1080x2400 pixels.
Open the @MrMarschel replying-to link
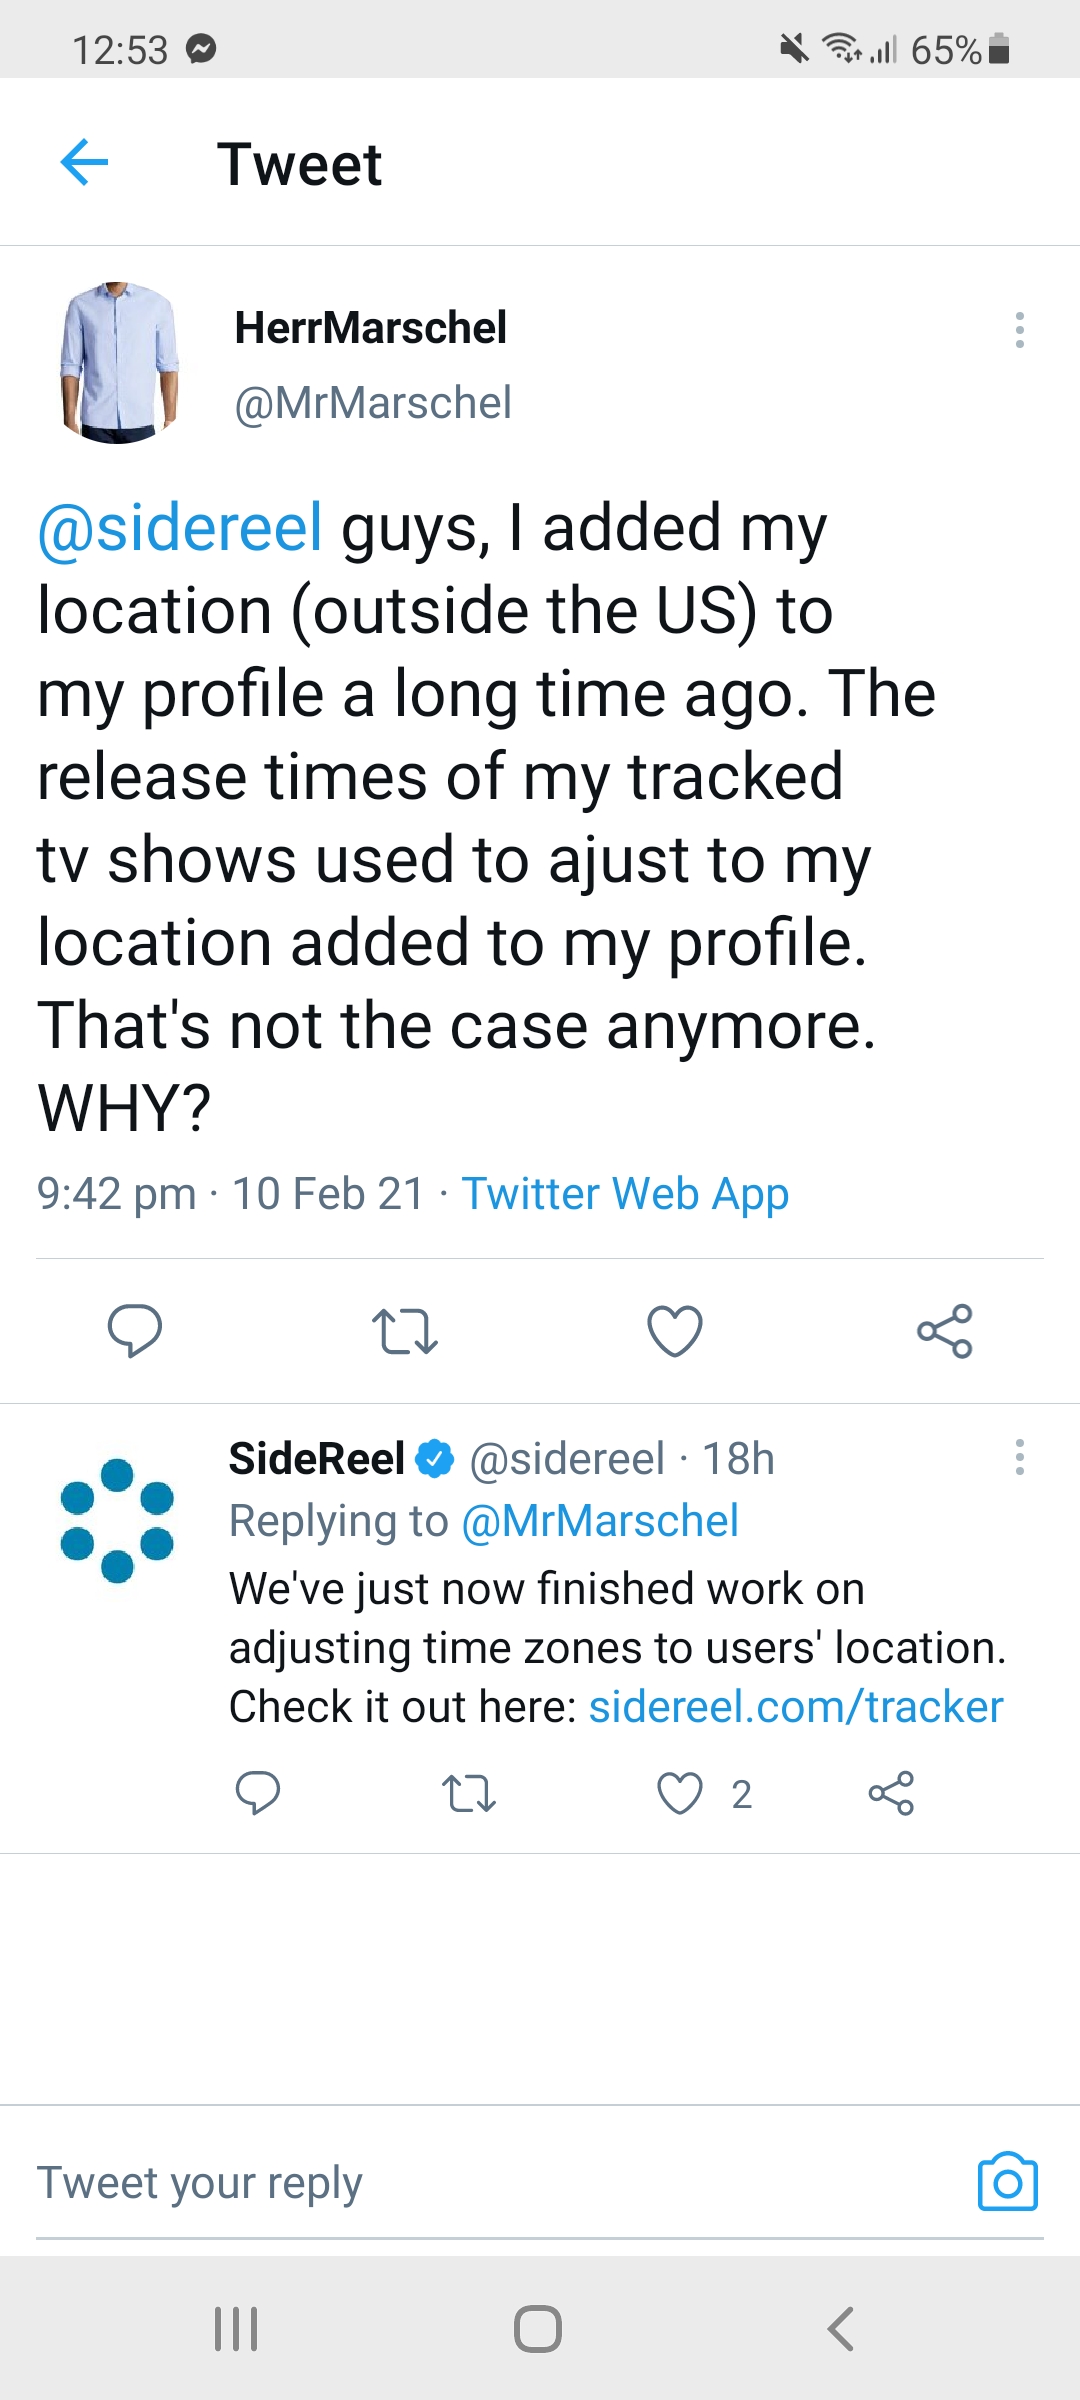(x=600, y=1521)
